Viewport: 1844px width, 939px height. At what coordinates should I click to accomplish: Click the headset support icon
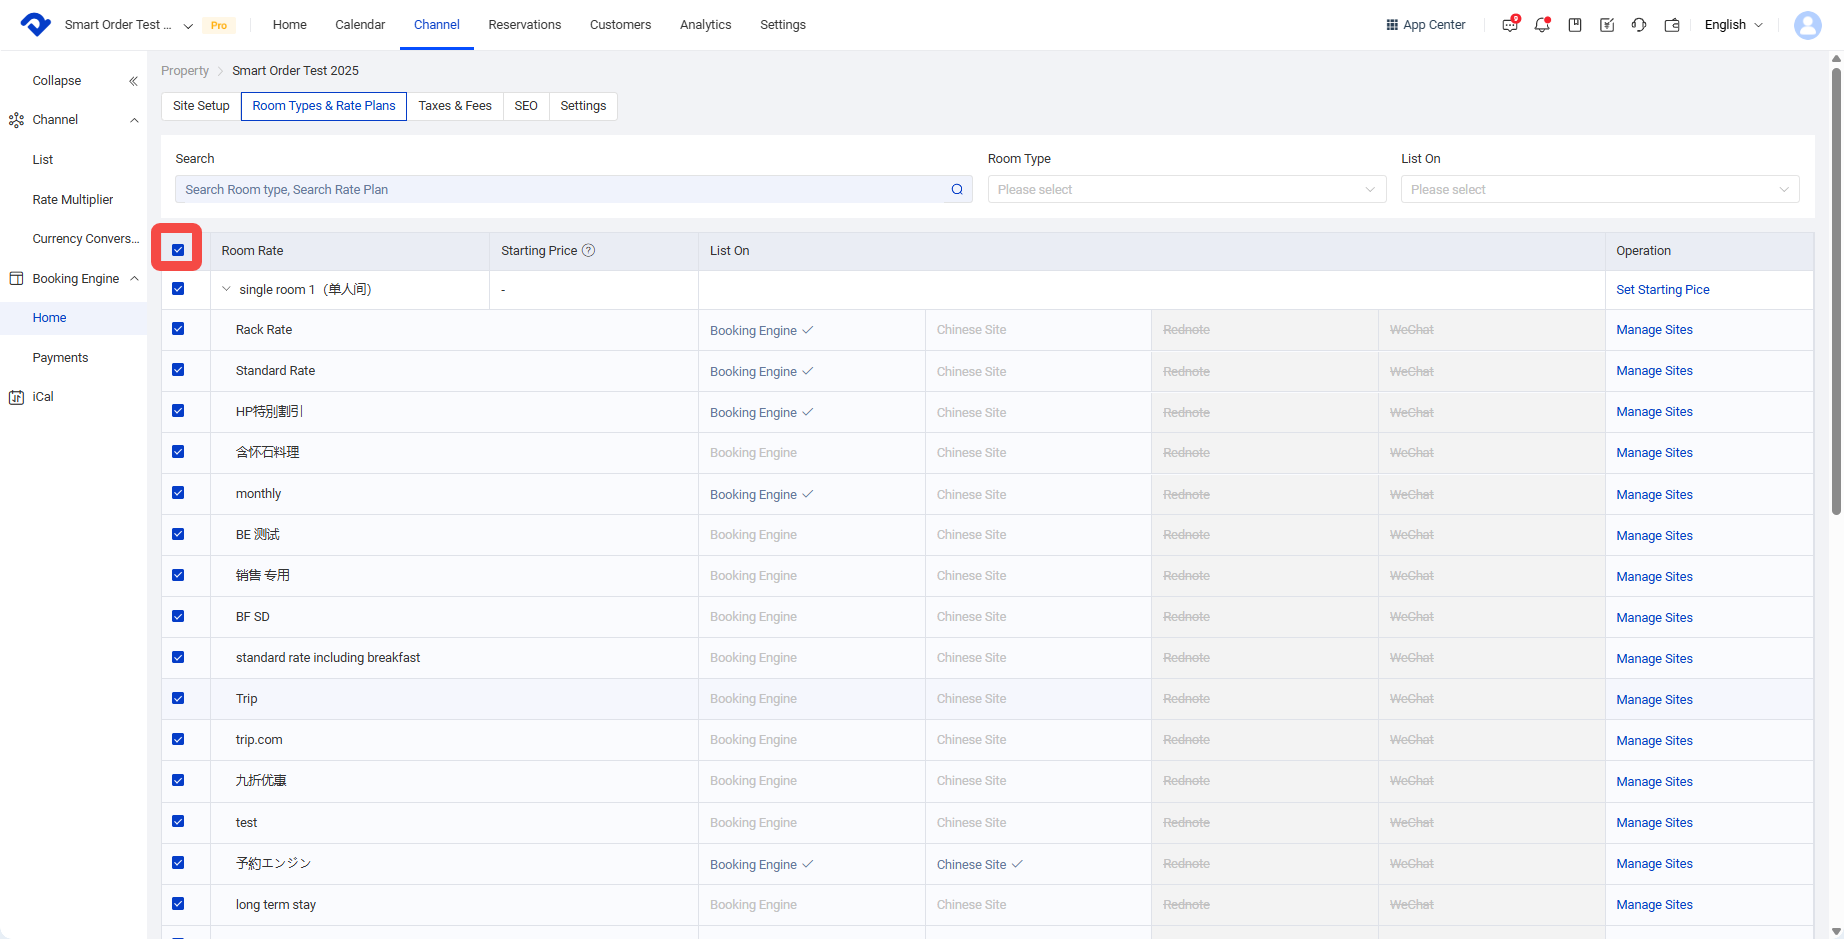click(1639, 25)
